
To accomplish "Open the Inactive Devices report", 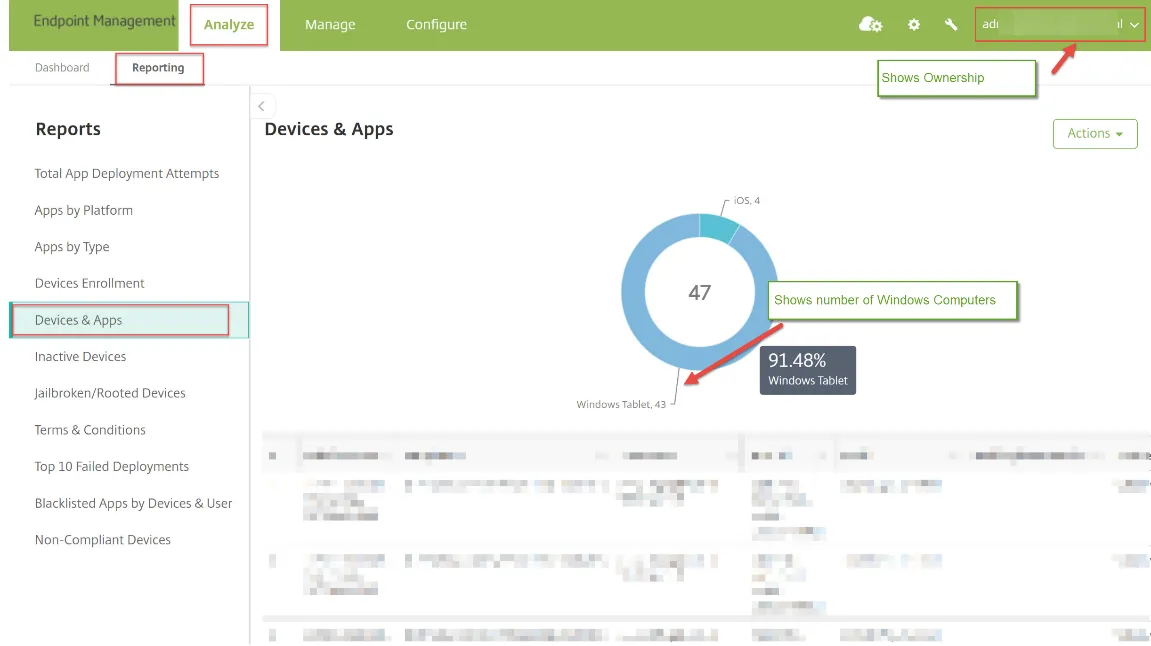I will [x=80, y=357].
